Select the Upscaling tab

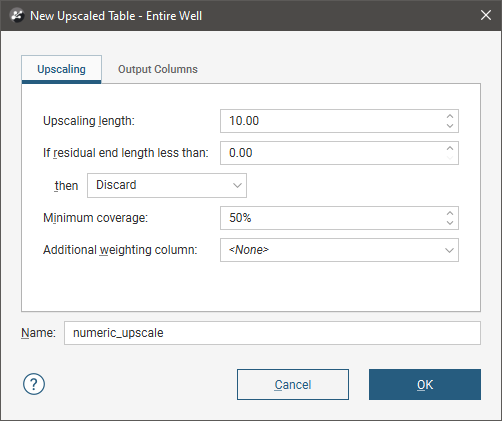point(61,69)
